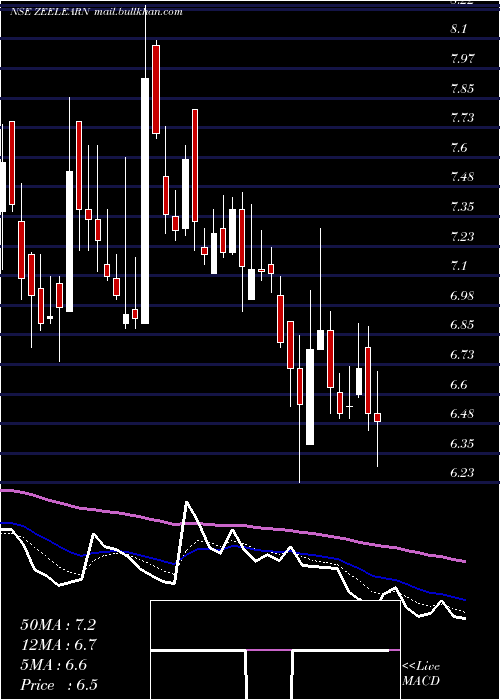Click the 5MA : 6.6 readout

[x=54, y=665]
